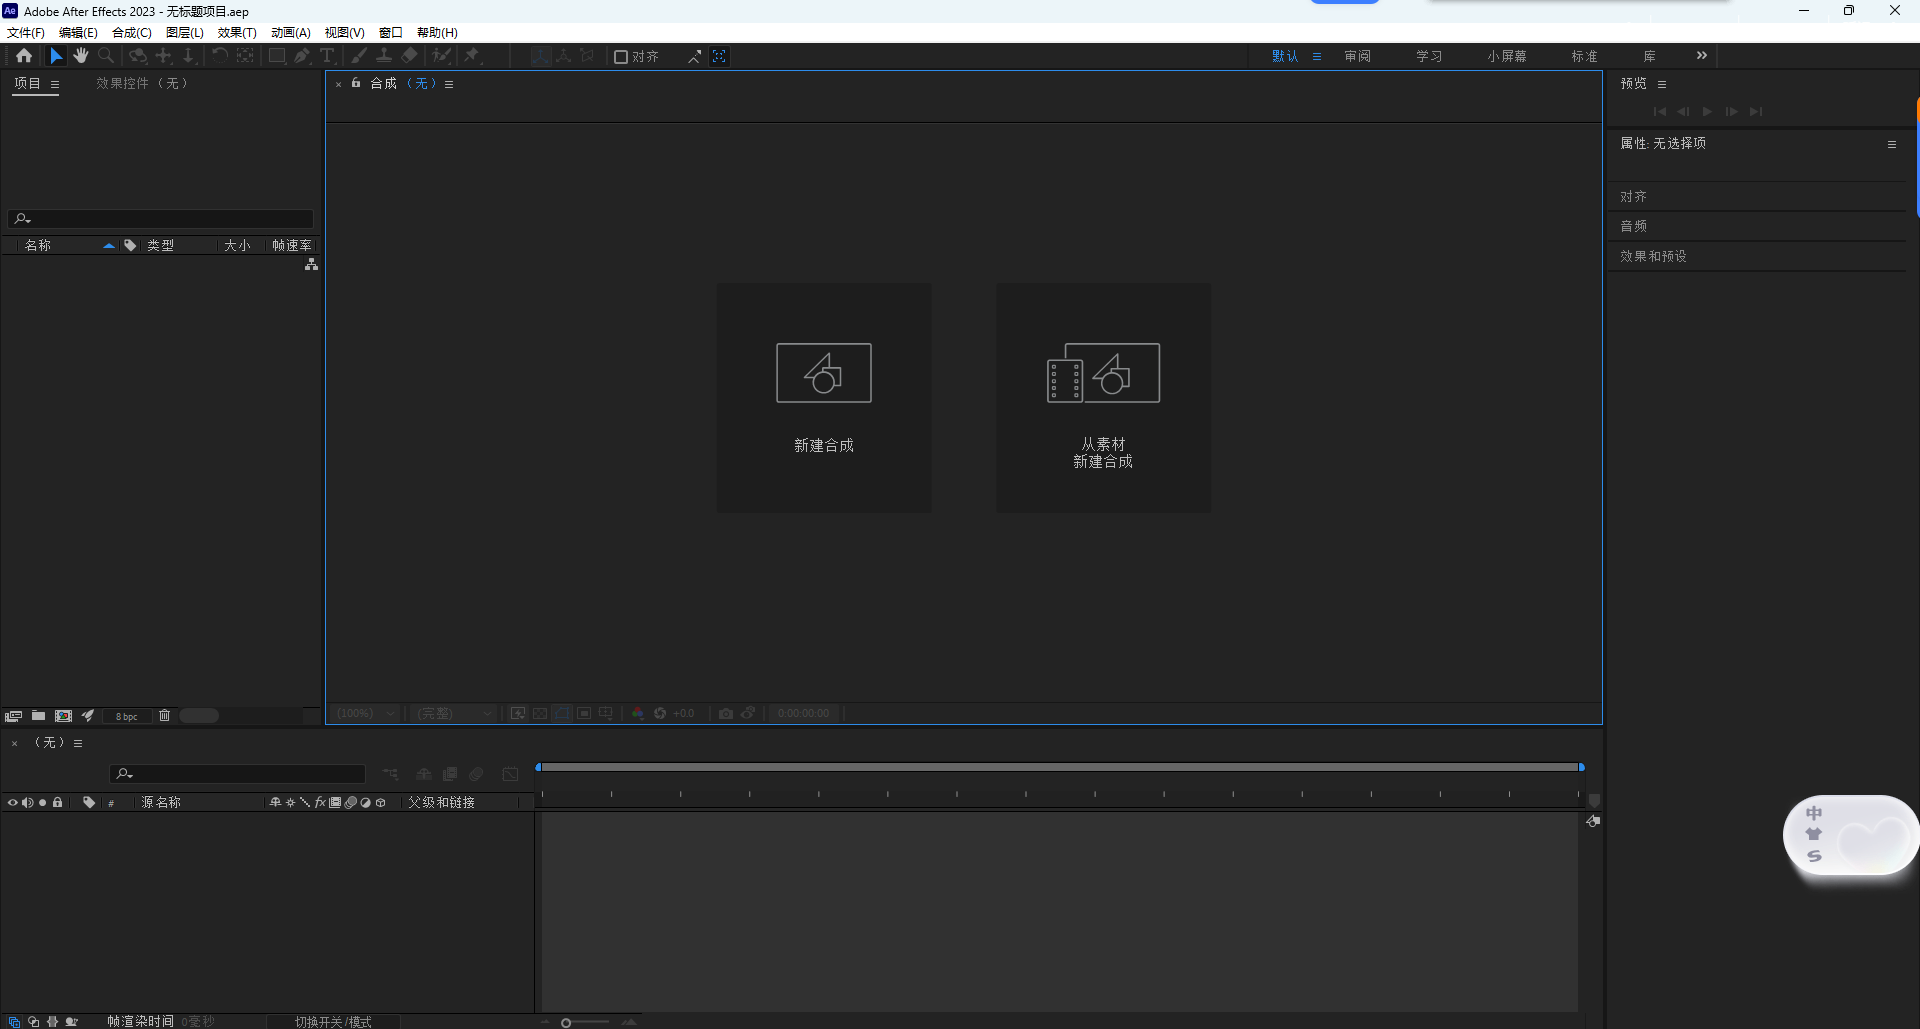Click 从素材新建合成 button

pos(1103,397)
